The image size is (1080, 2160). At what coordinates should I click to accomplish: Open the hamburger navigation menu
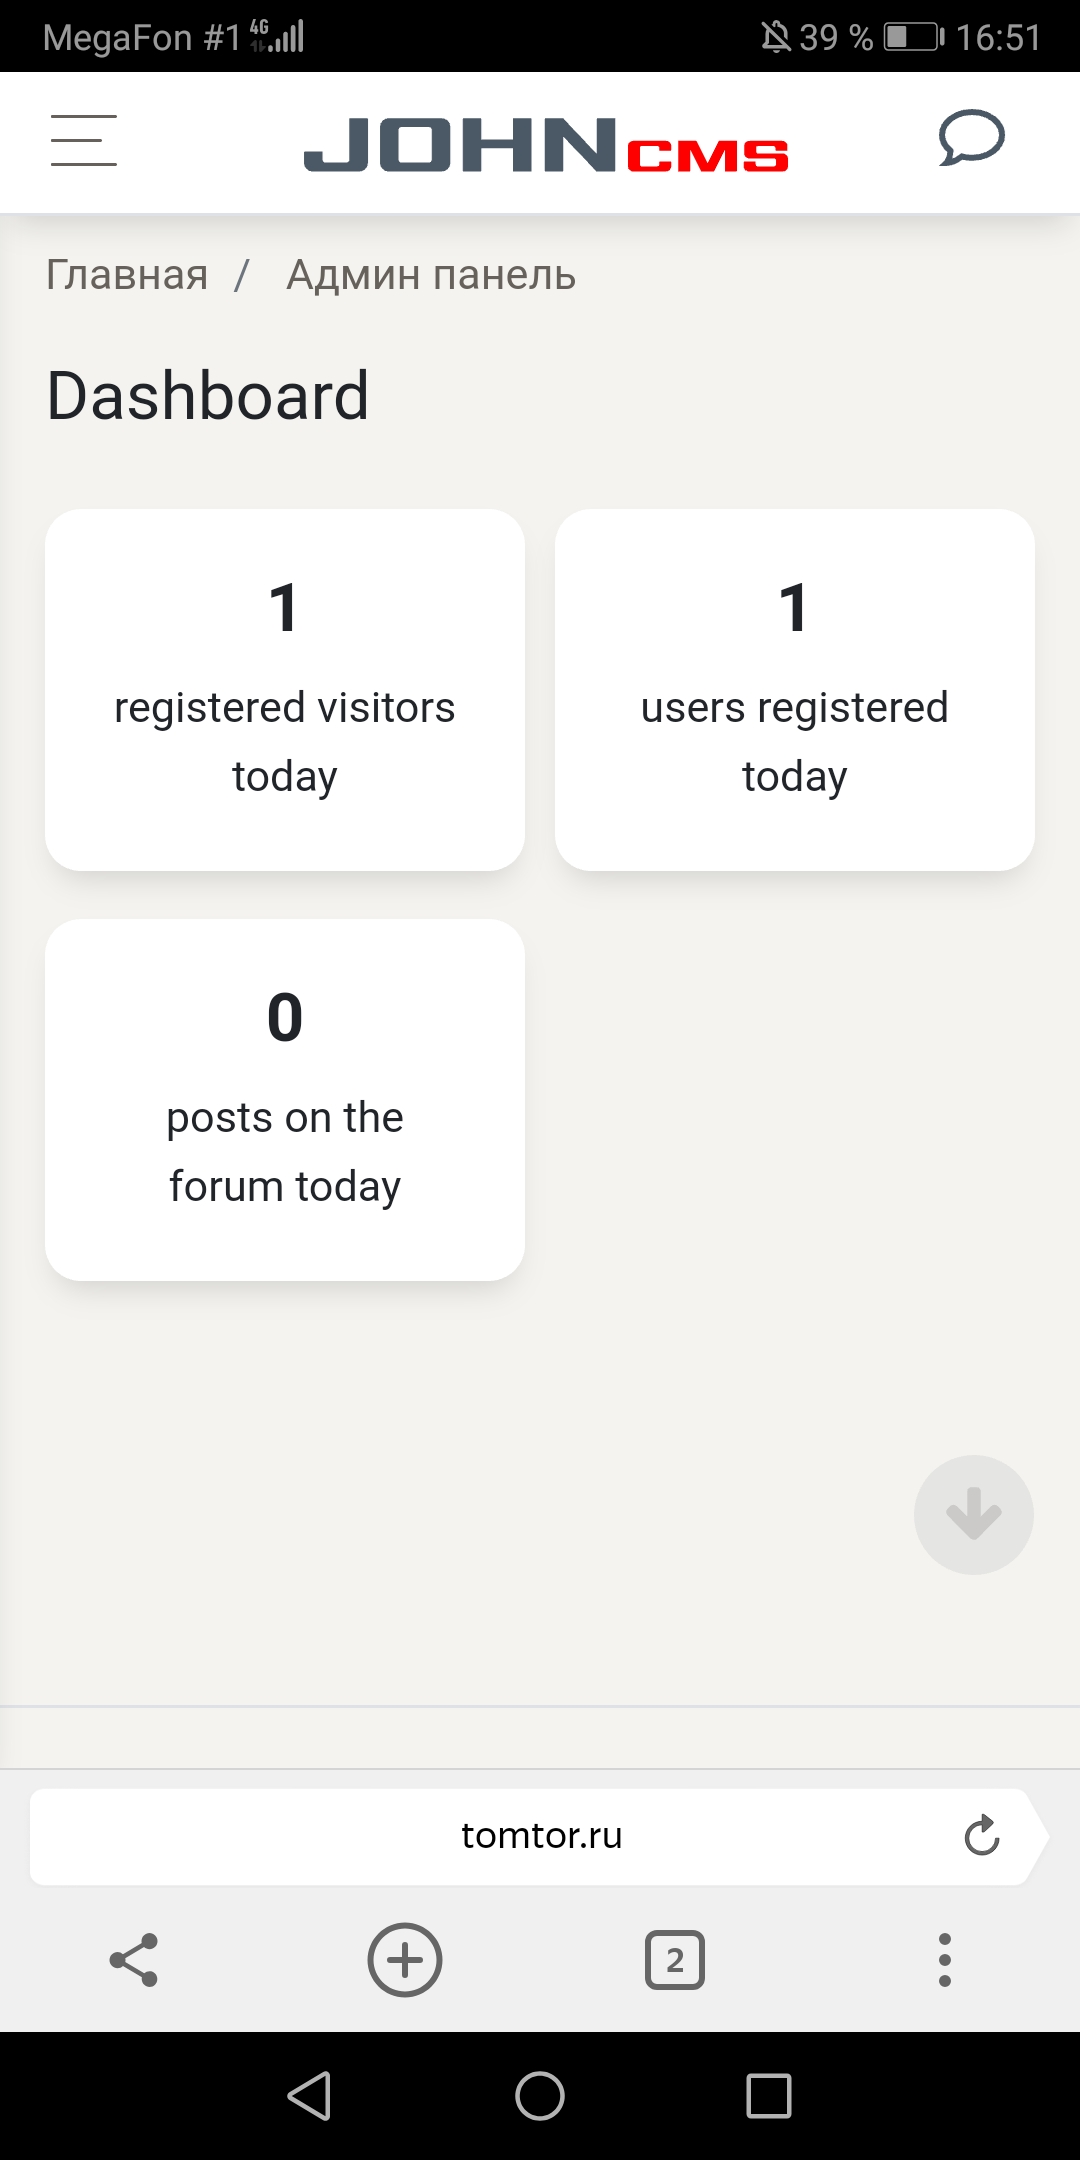(x=84, y=140)
